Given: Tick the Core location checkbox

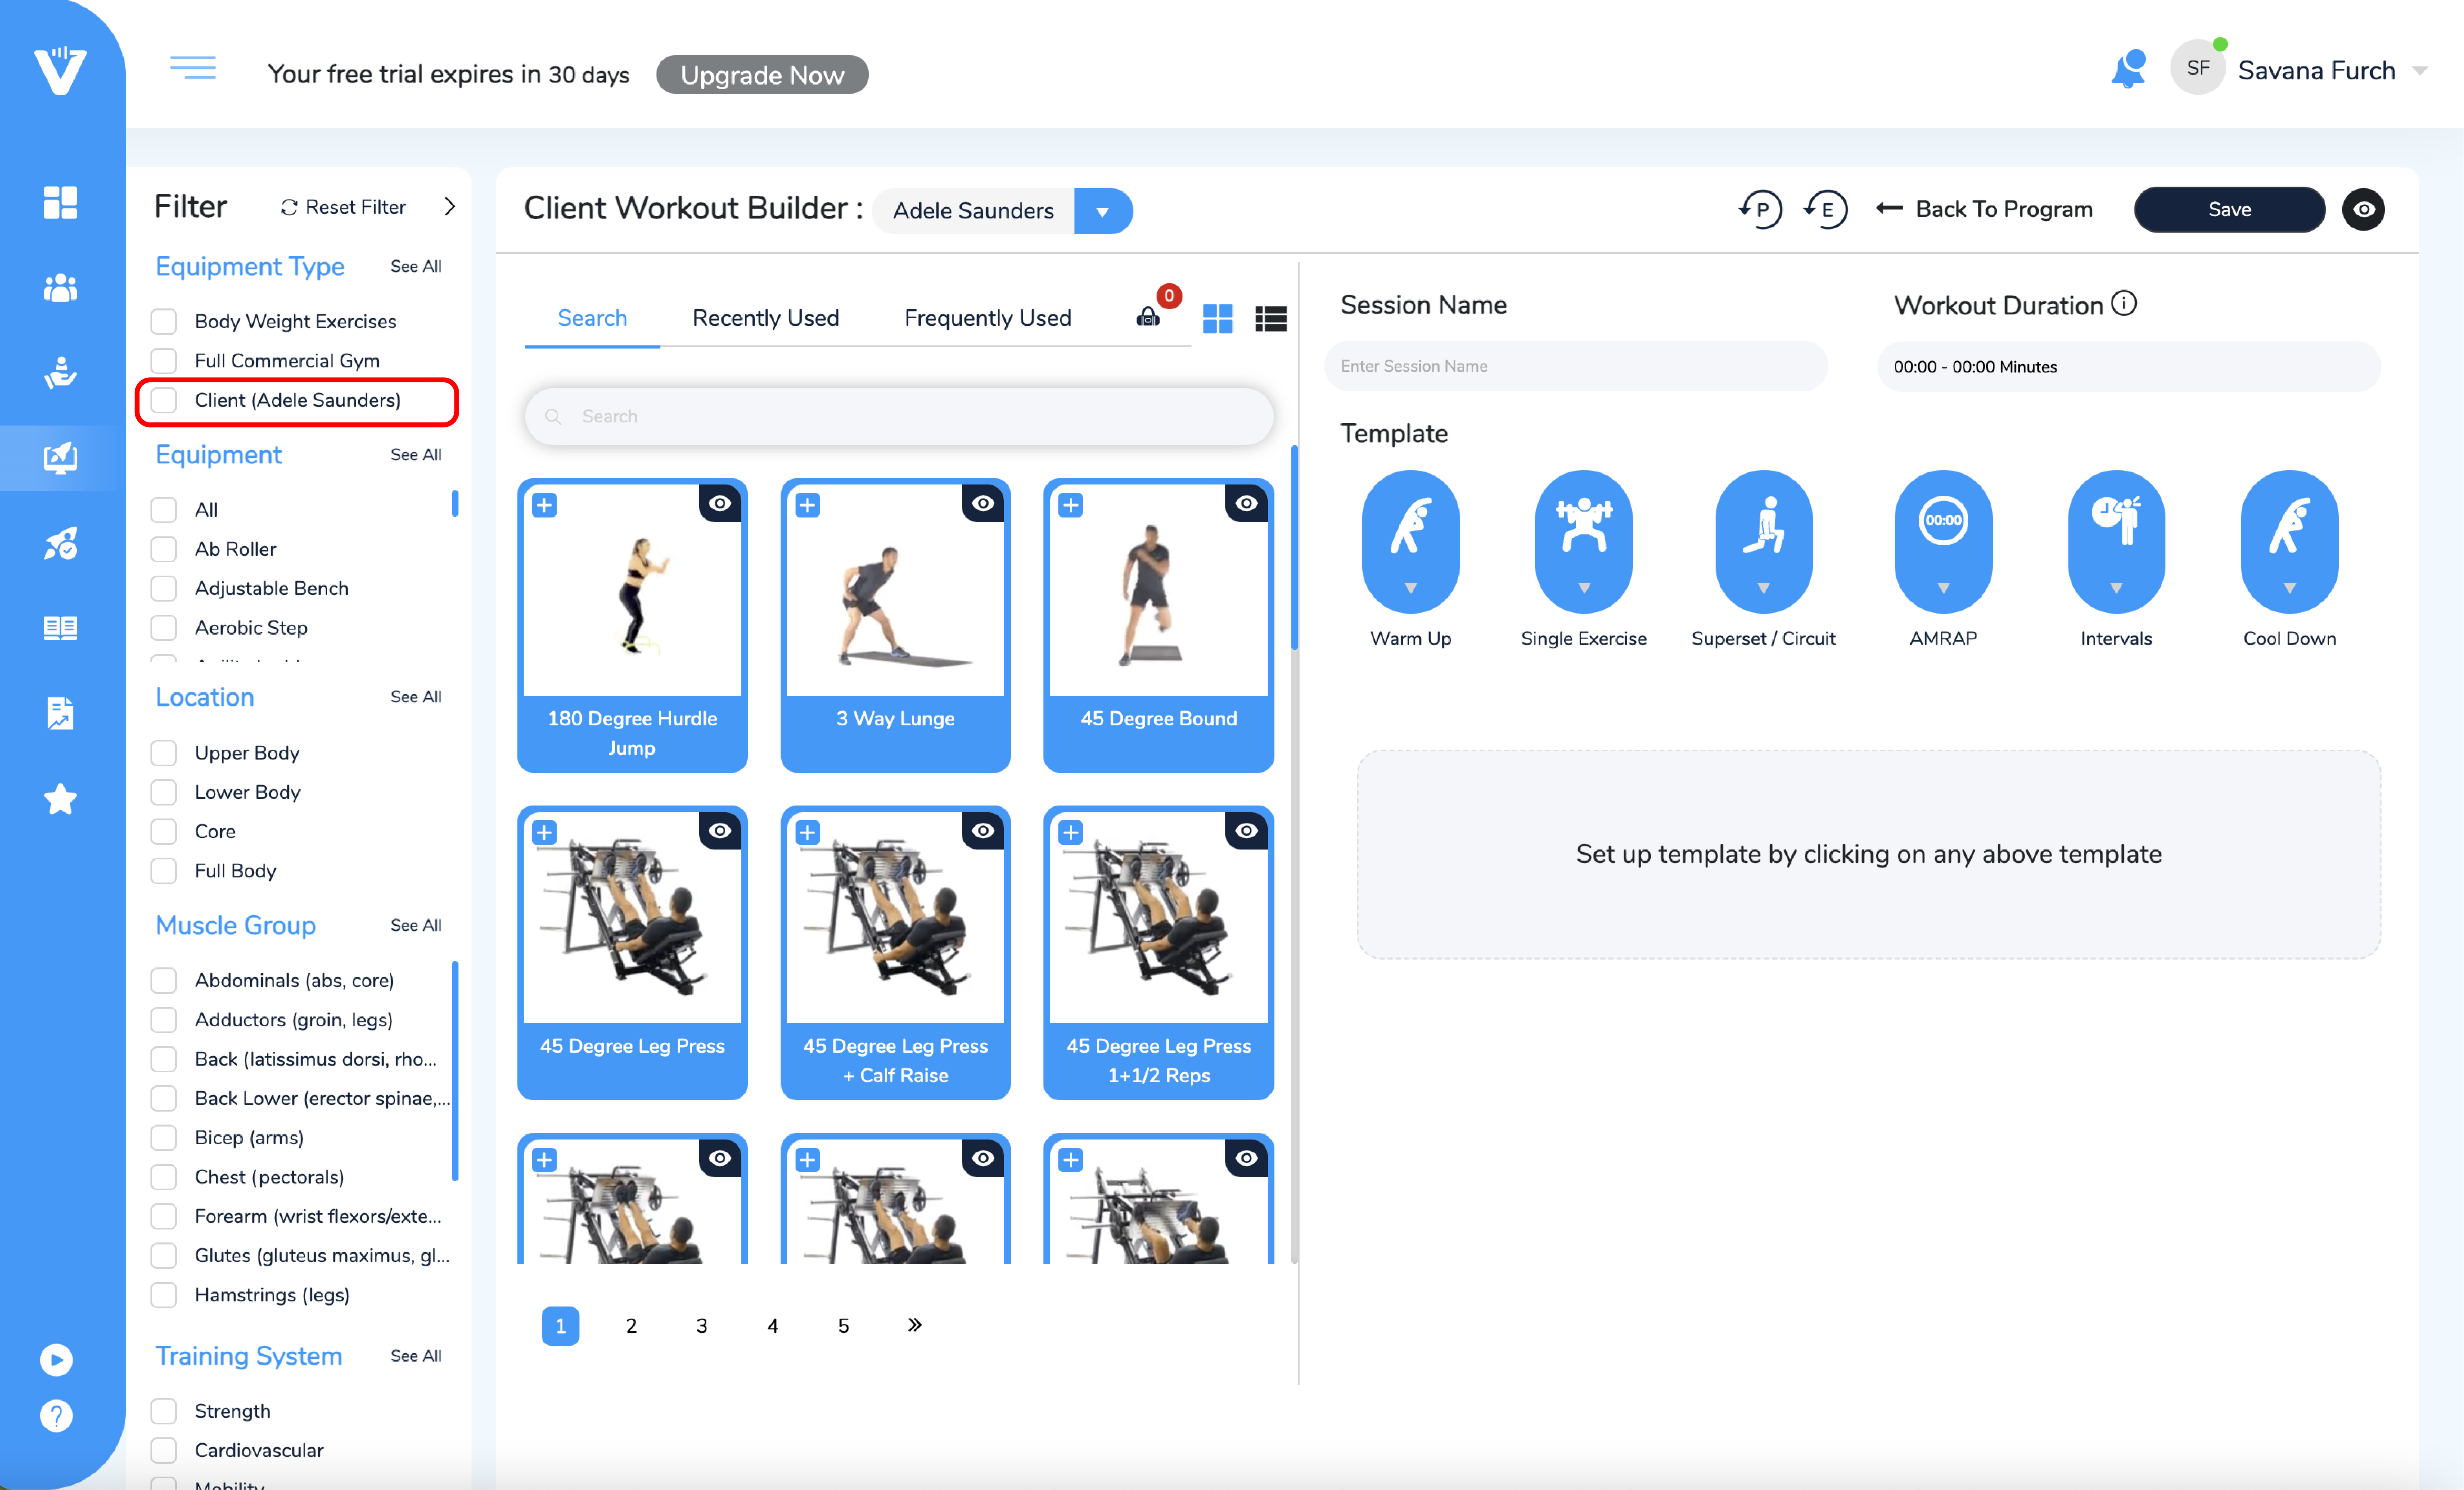Looking at the screenshot, I should coord(163,831).
